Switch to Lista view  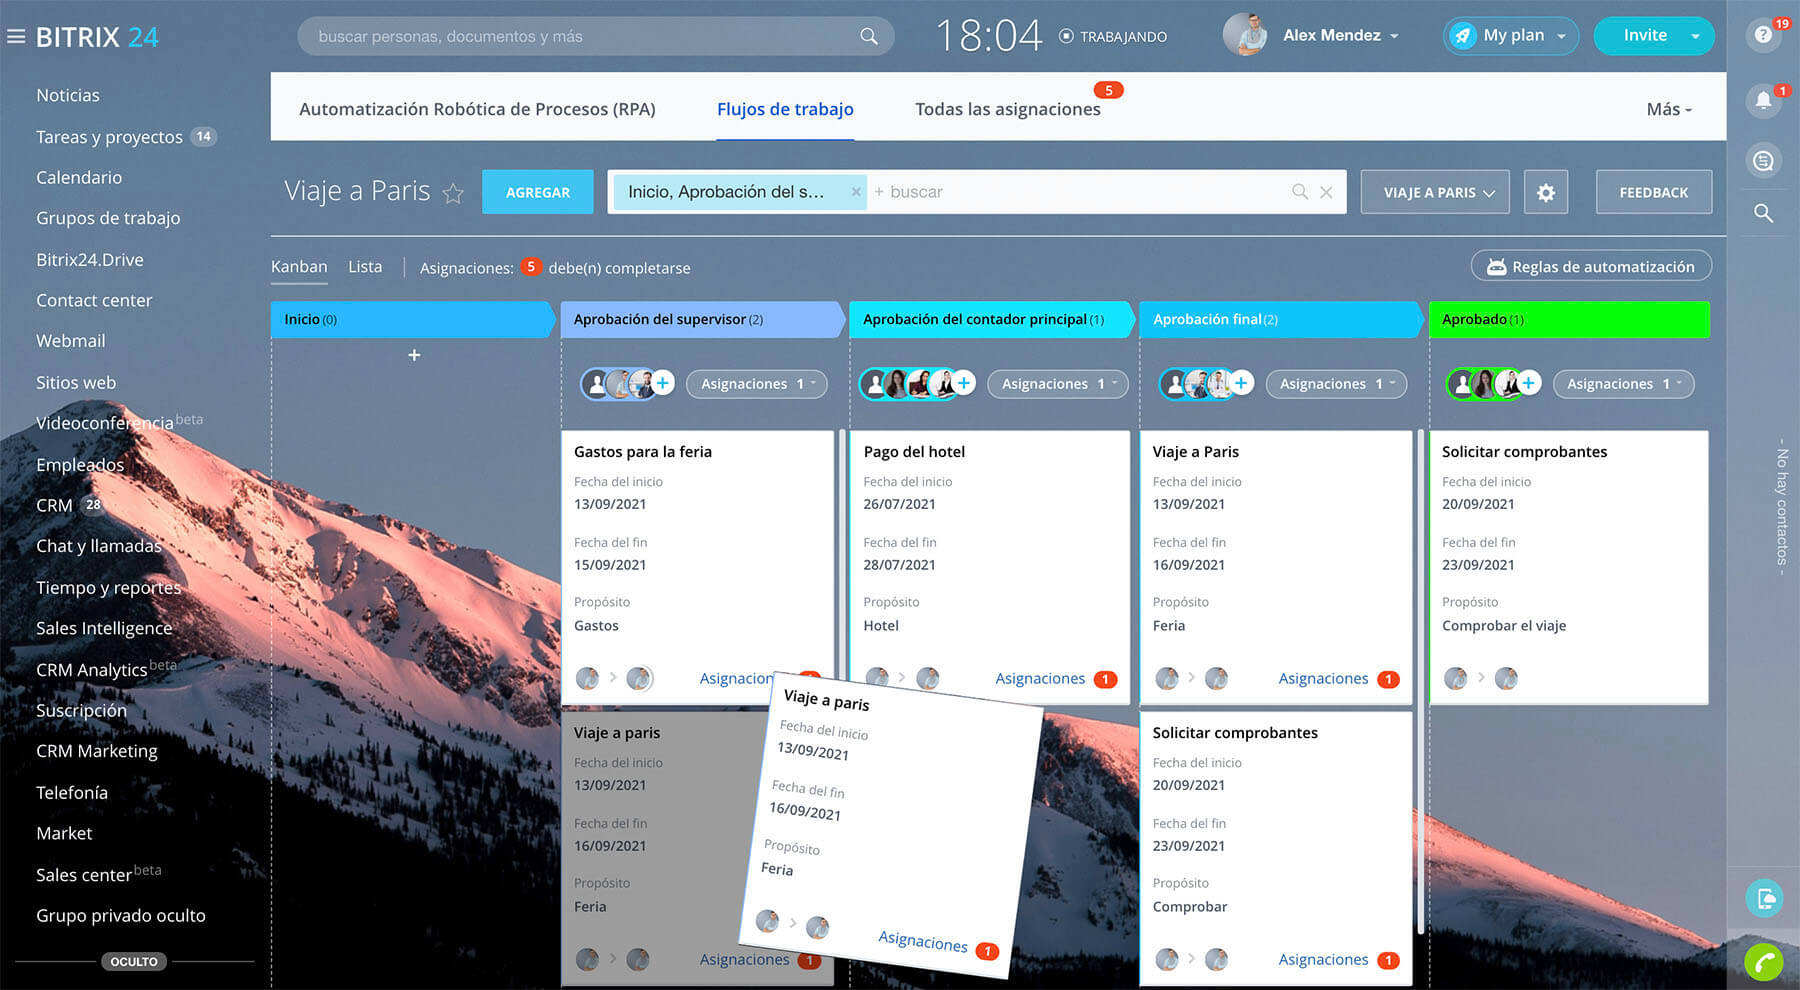[365, 267]
